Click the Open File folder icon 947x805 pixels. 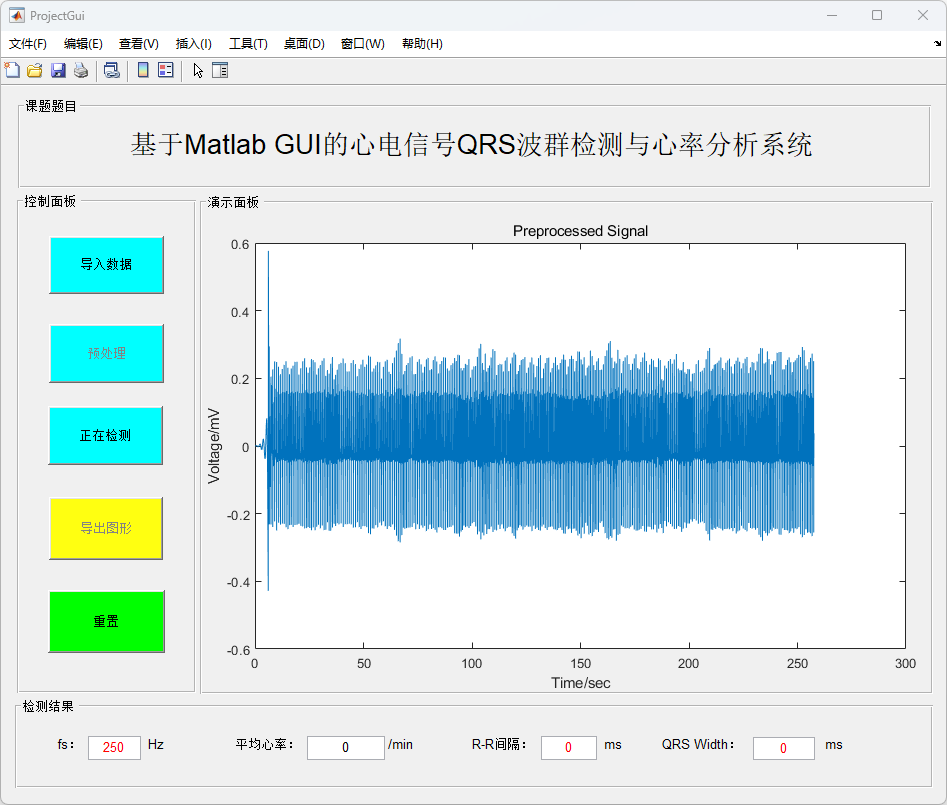point(34,70)
